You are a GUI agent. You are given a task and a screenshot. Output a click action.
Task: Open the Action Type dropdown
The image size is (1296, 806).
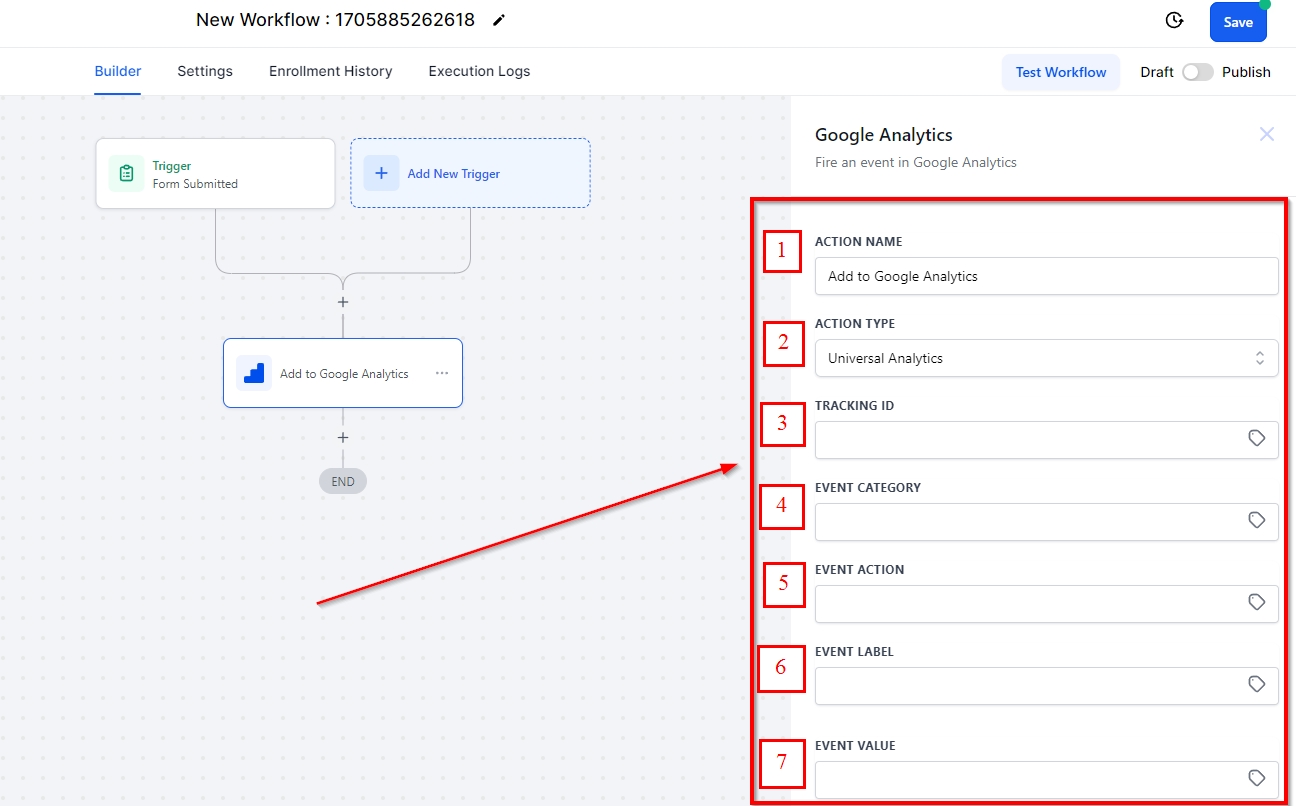tap(1046, 358)
